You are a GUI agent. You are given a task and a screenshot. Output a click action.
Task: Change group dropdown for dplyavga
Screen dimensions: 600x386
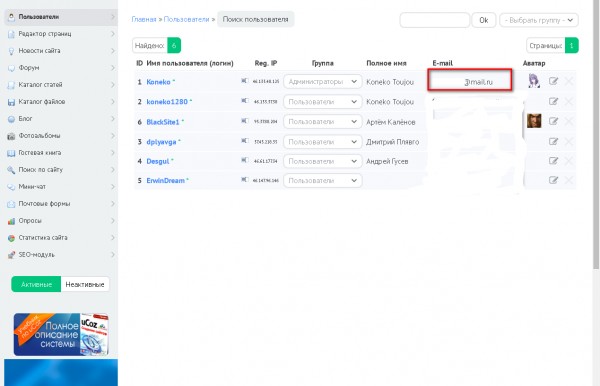tap(323, 142)
